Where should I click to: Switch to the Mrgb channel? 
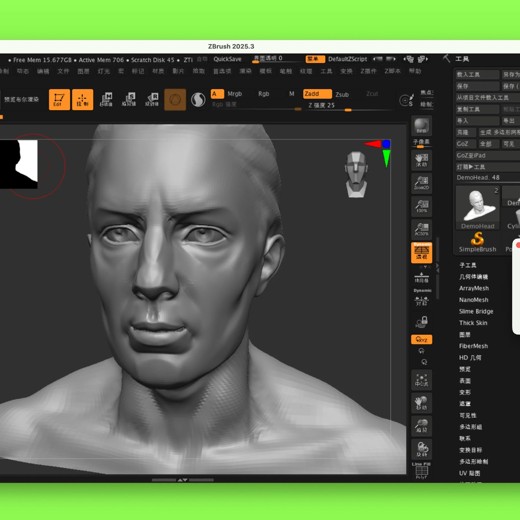click(x=235, y=94)
